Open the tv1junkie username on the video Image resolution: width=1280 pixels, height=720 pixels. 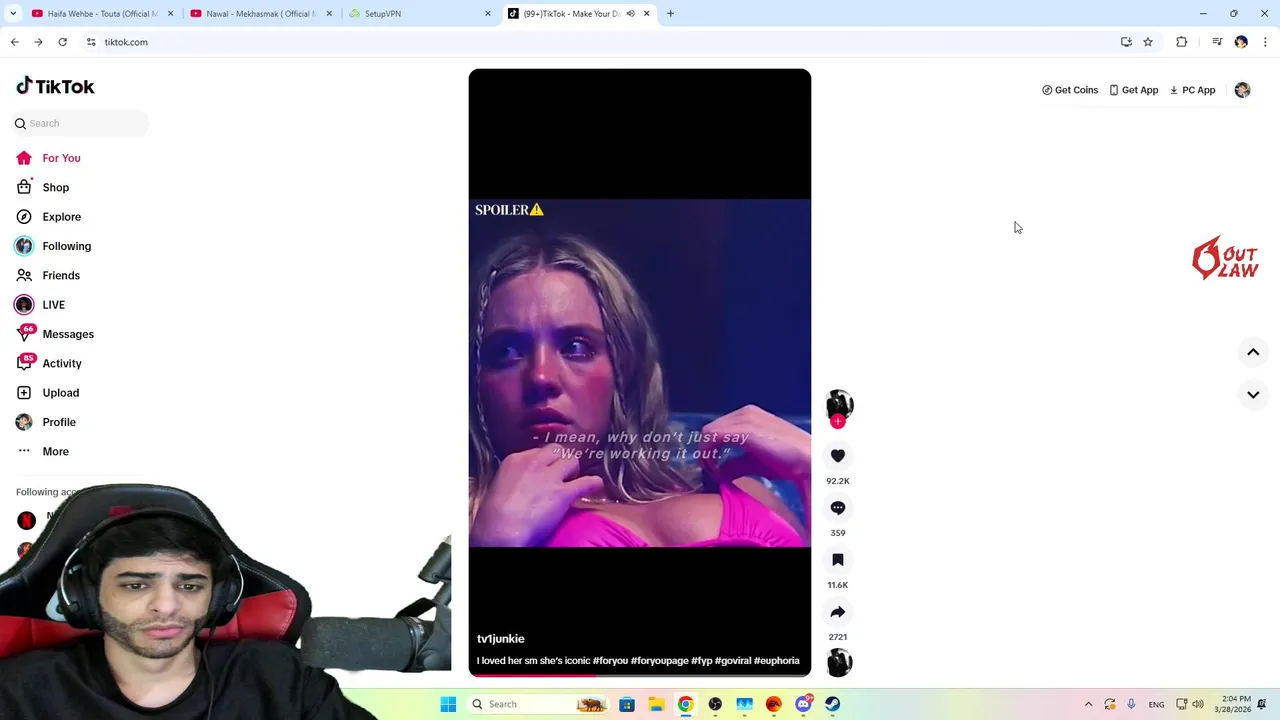click(x=500, y=639)
